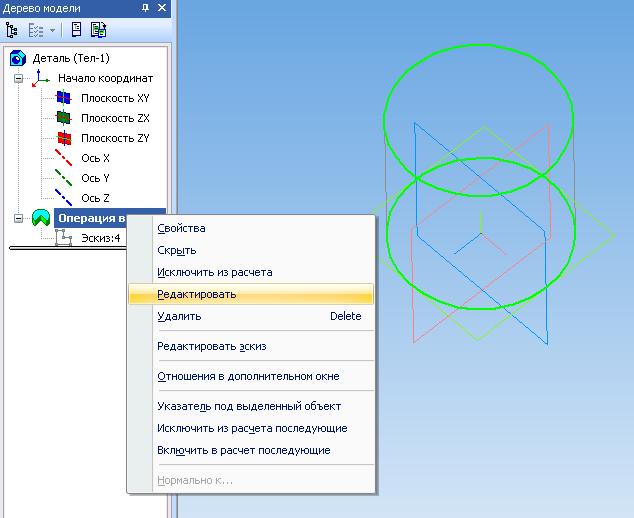The width and height of the screenshot is (634, 518).
Task: Click the green dashed Ось Y icon
Action: tap(63, 178)
